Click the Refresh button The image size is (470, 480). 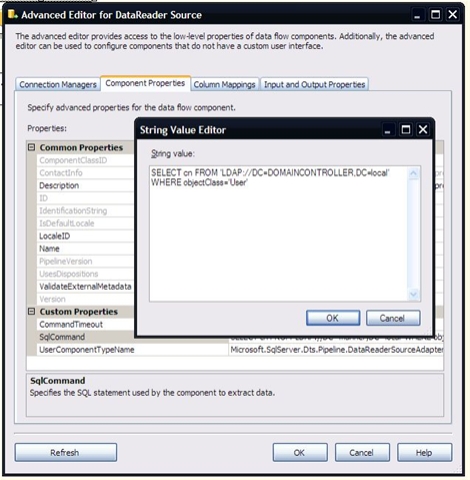pos(66,452)
